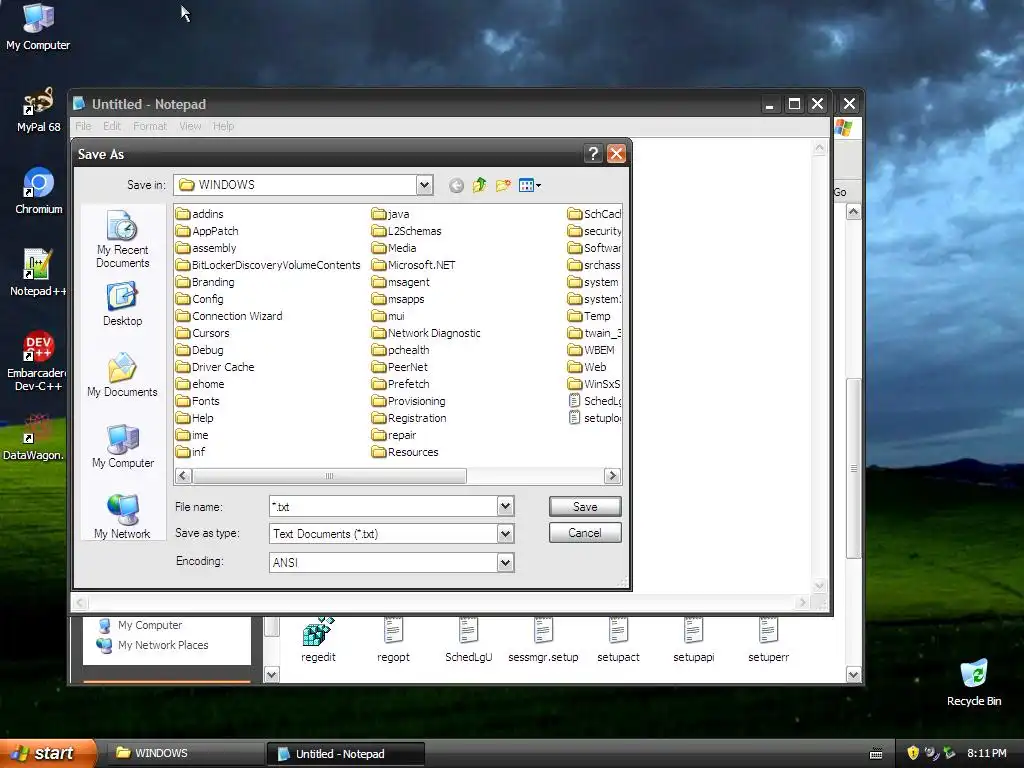The image size is (1024, 768).
Task: Click the Windows start button
Action: [47, 753]
